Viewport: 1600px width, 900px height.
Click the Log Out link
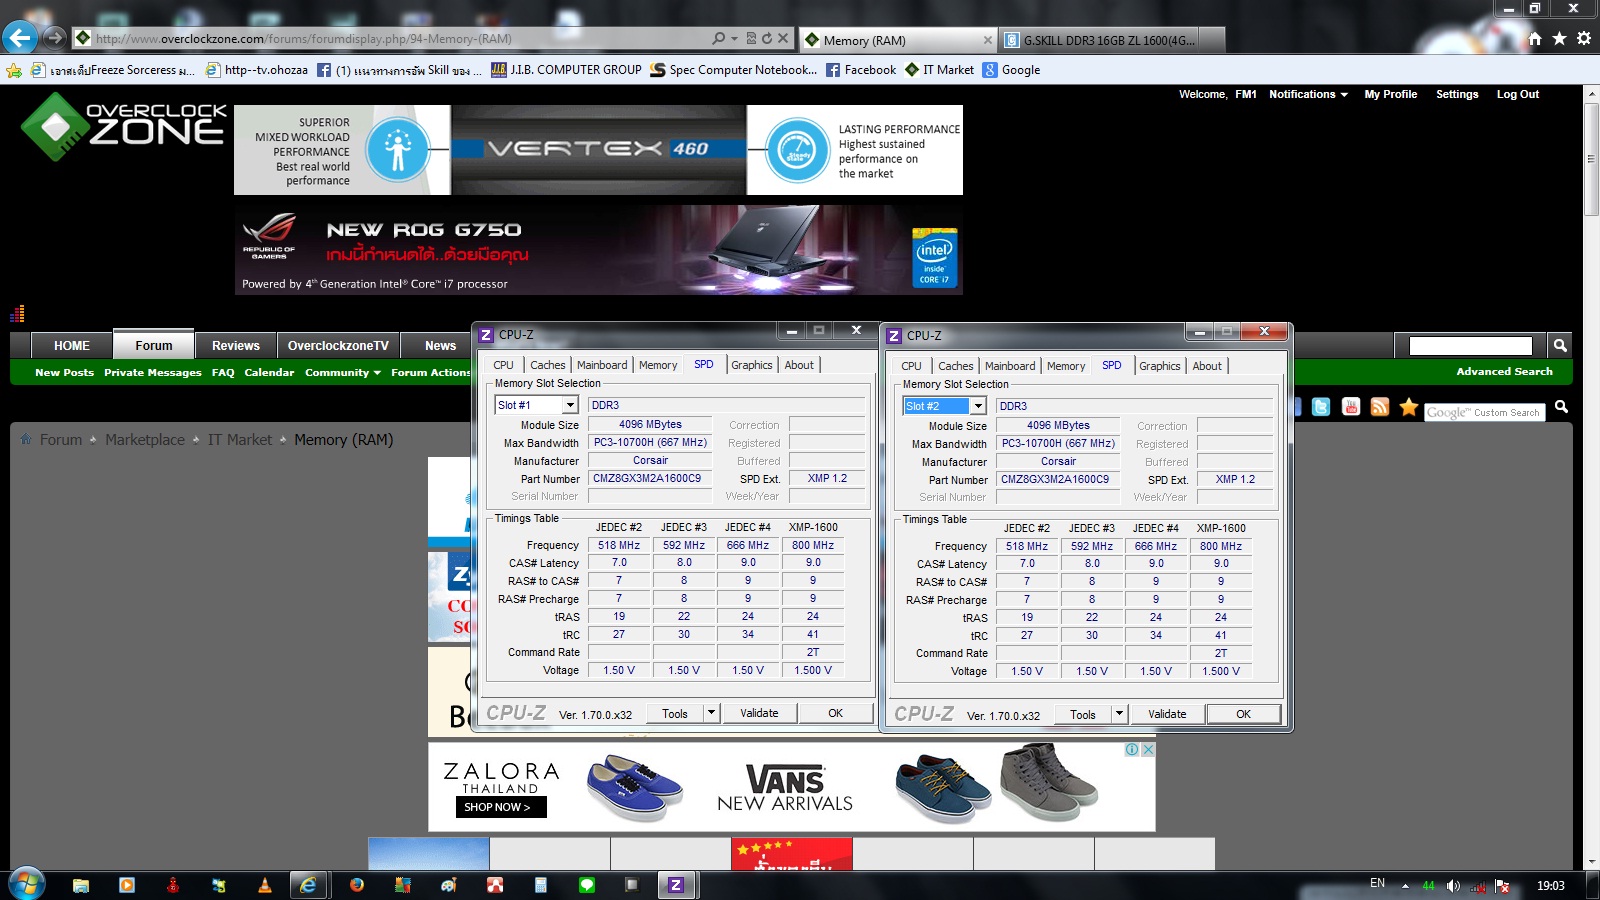(x=1517, y=94)
